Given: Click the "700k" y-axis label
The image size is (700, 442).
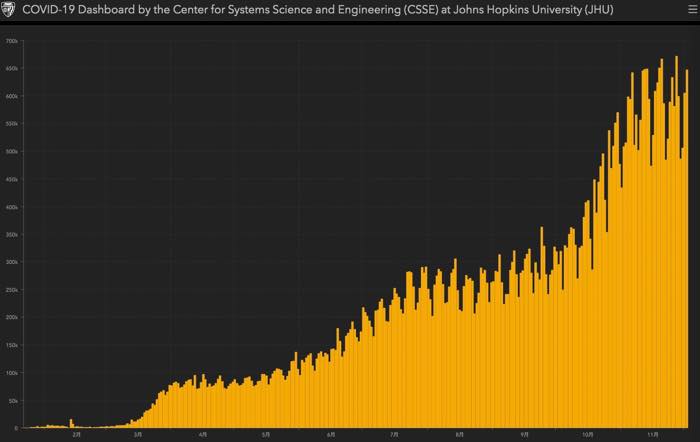Looking at the screenshot, I should click(12, 41).
